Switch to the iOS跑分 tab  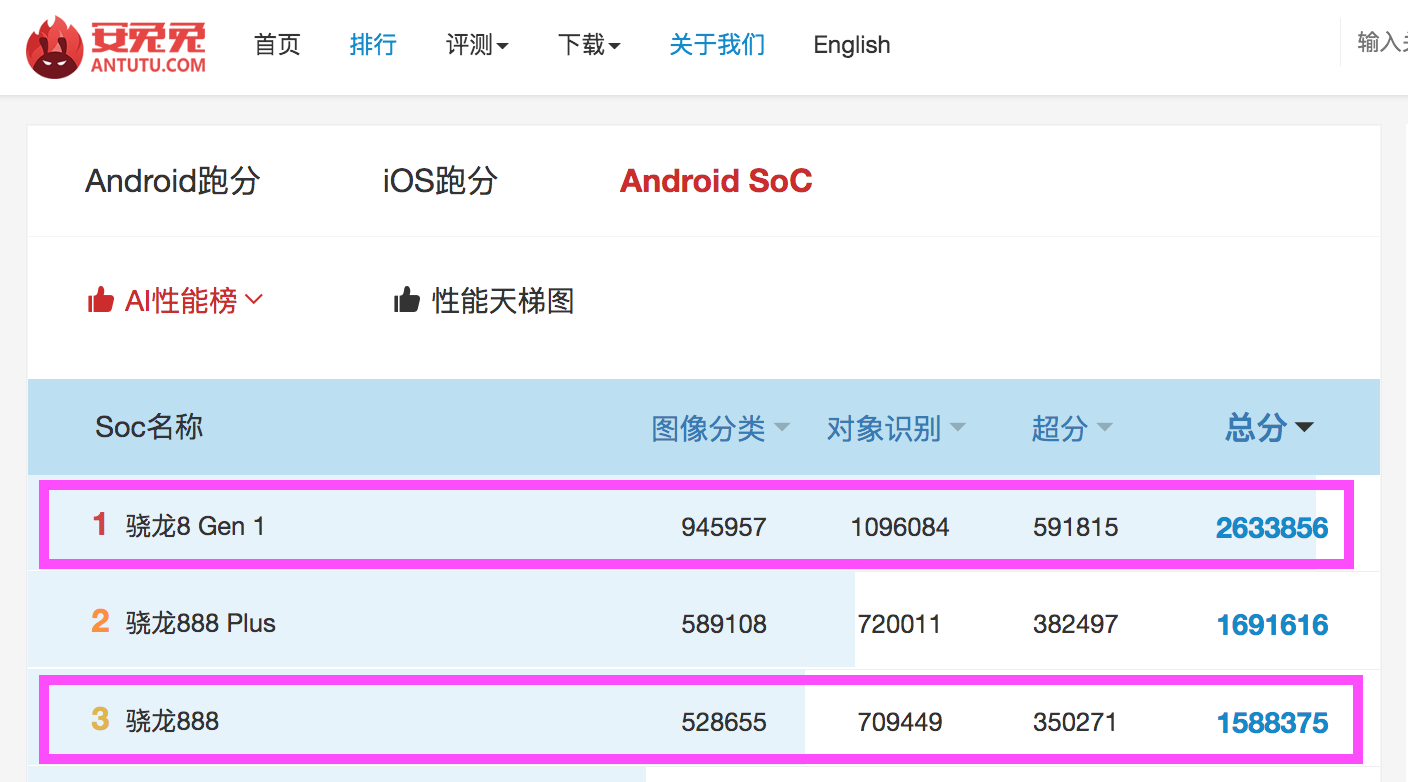click(x=440, y=181)
